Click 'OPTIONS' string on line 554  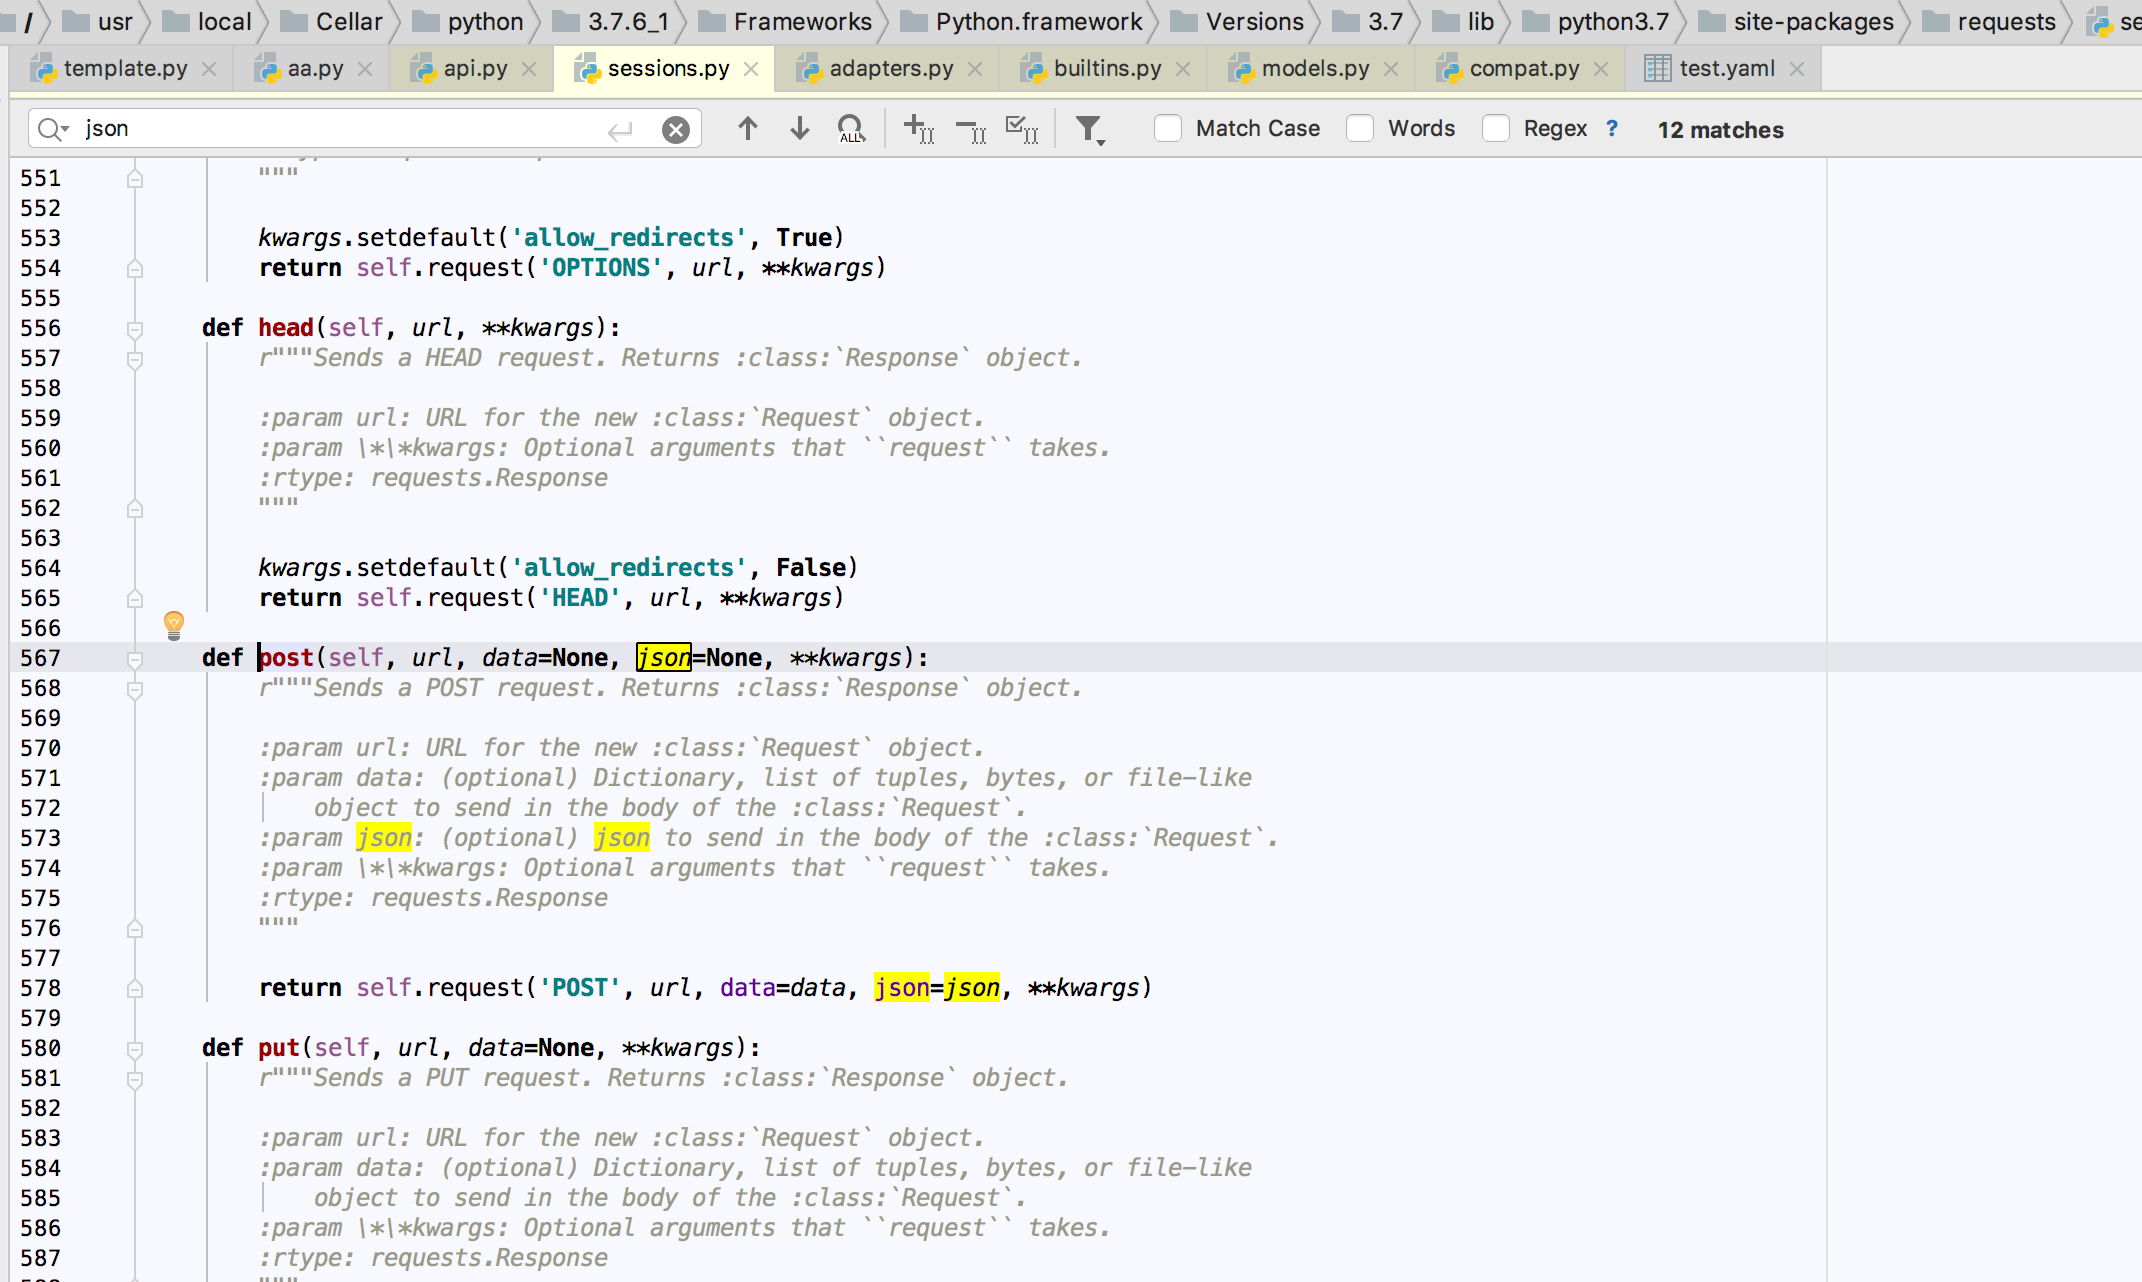[601, 267]
